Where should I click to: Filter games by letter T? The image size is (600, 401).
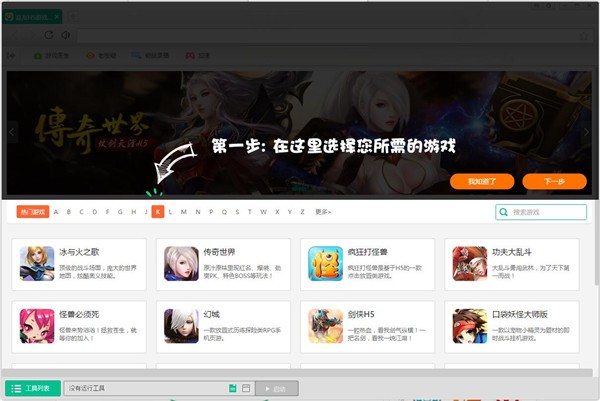coord(250,212)
